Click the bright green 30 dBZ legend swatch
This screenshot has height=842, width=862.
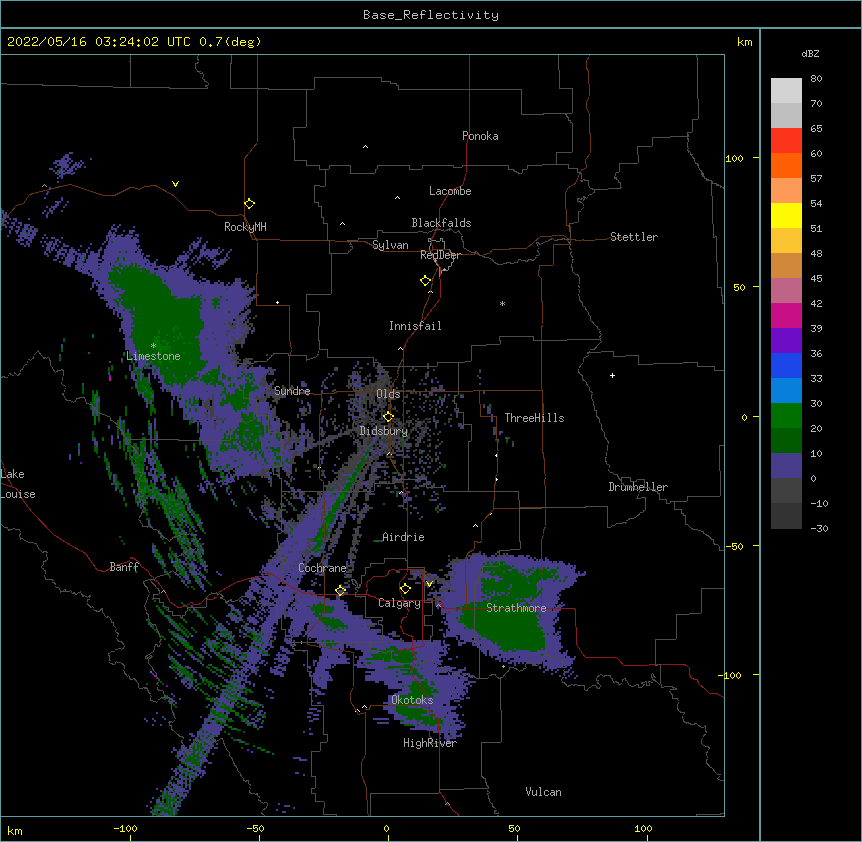(x=786, y=416)
